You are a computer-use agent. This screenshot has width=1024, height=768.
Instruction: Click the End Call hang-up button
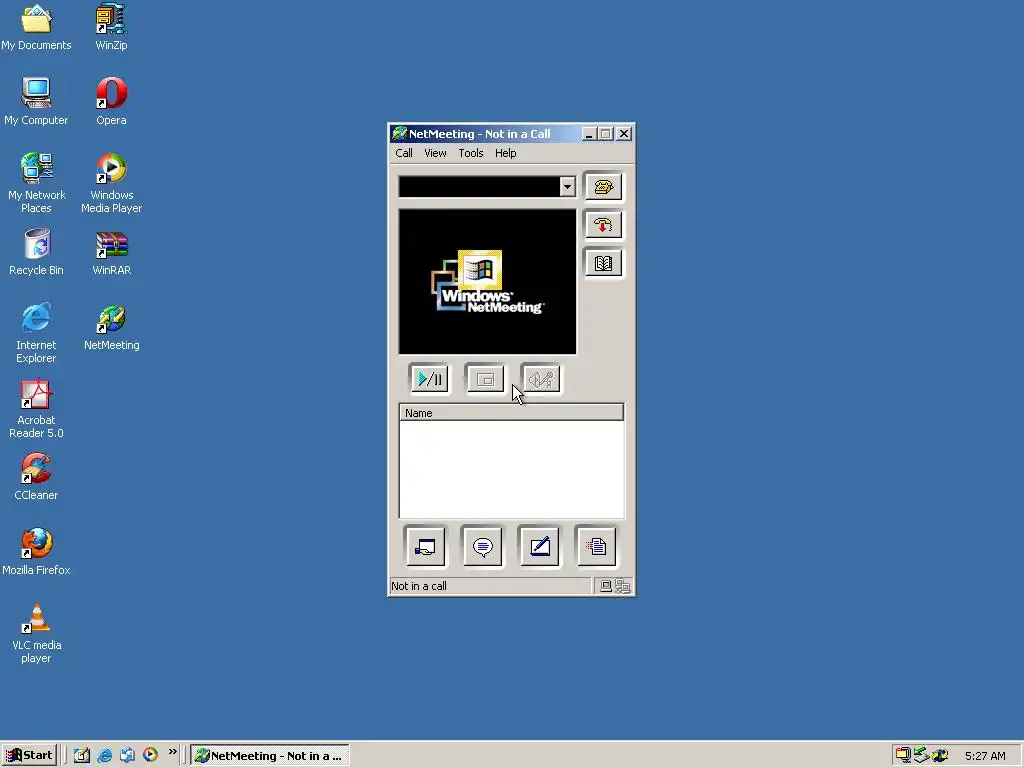click(603, 225)
